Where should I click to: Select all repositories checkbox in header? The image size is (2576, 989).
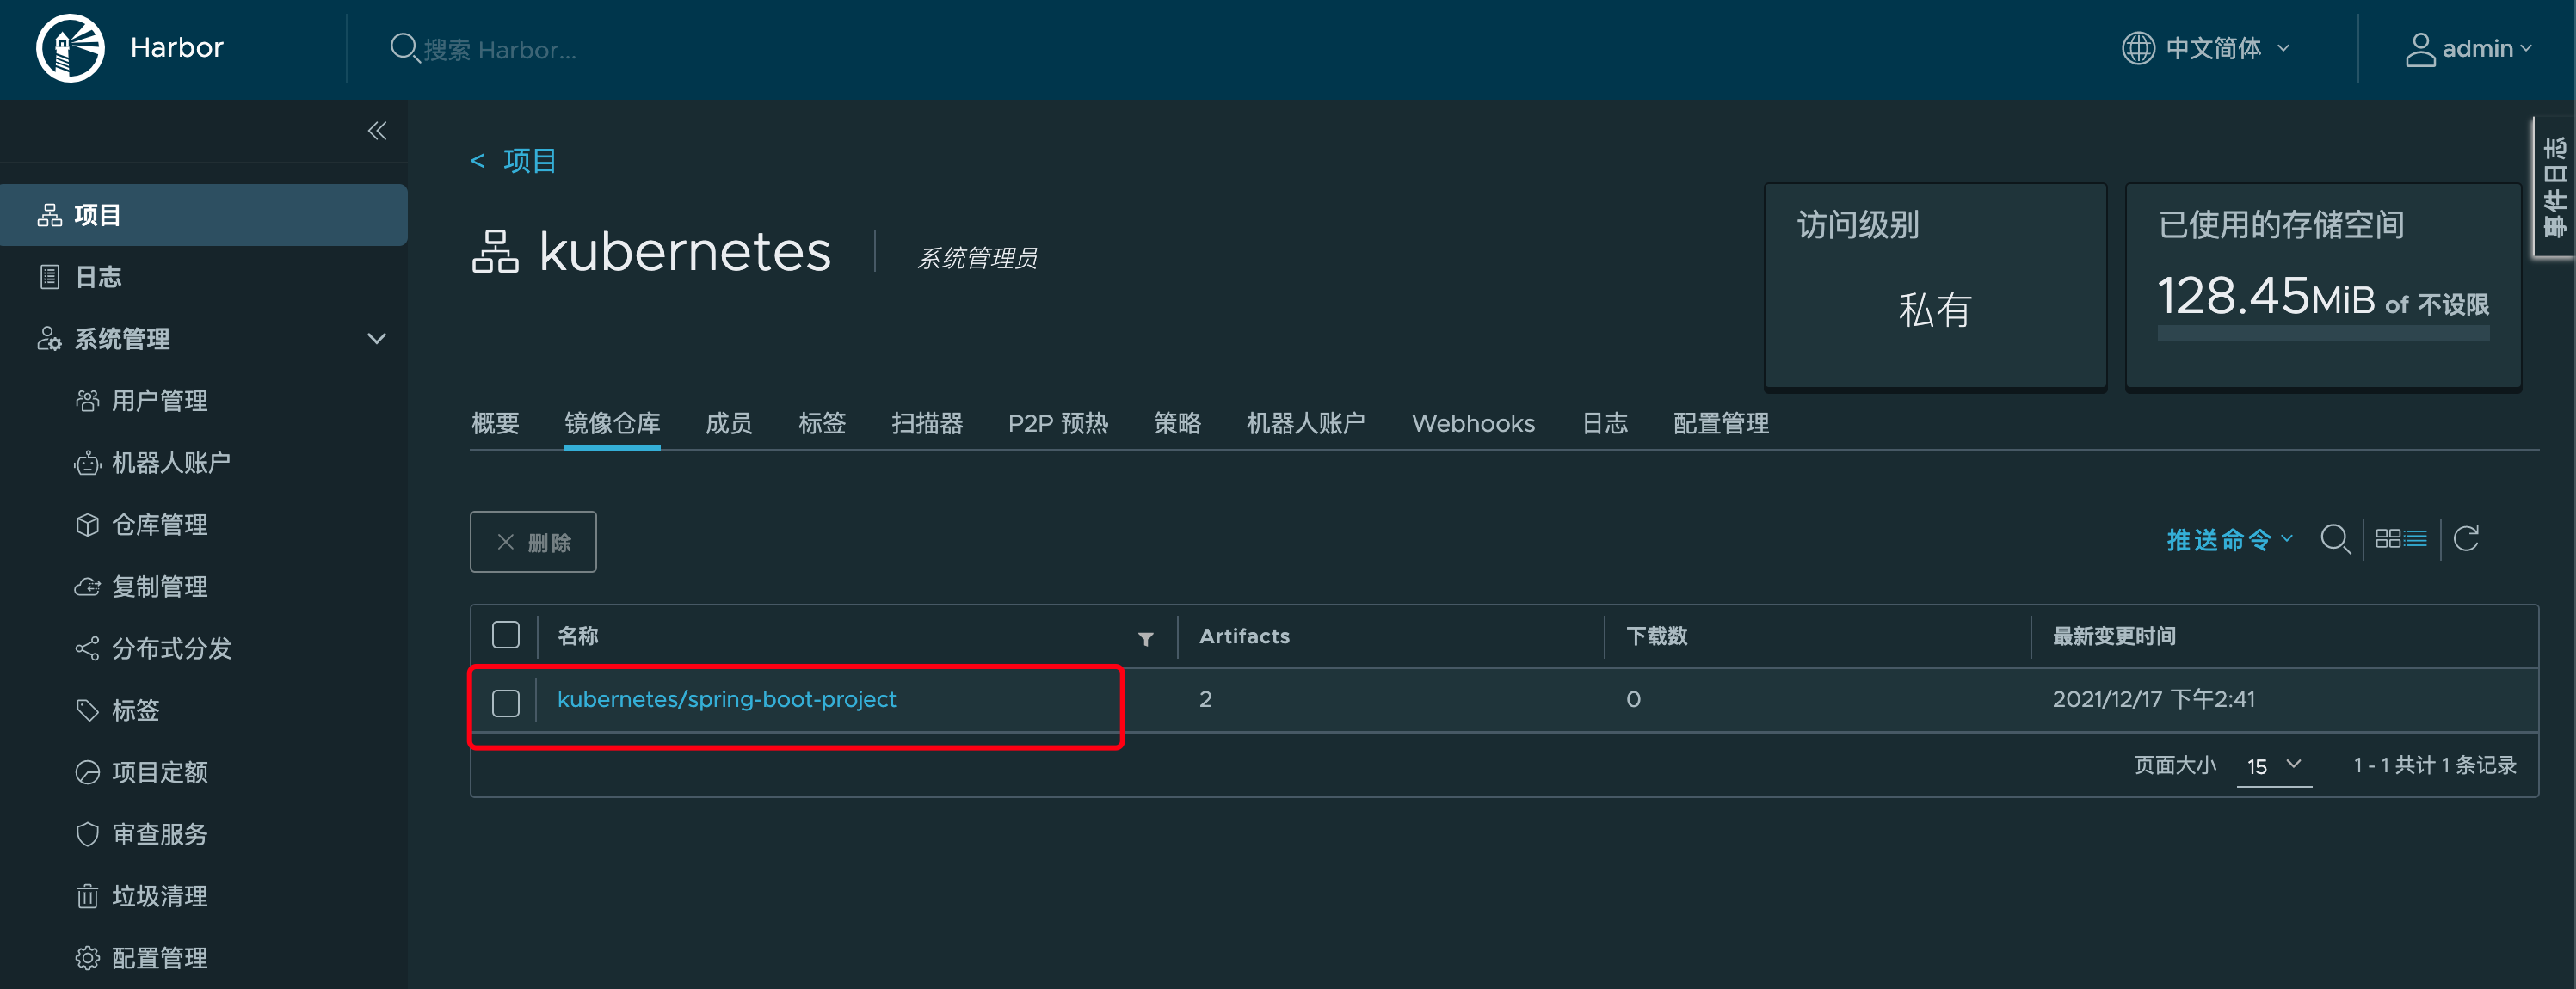(x=506, y=635)
